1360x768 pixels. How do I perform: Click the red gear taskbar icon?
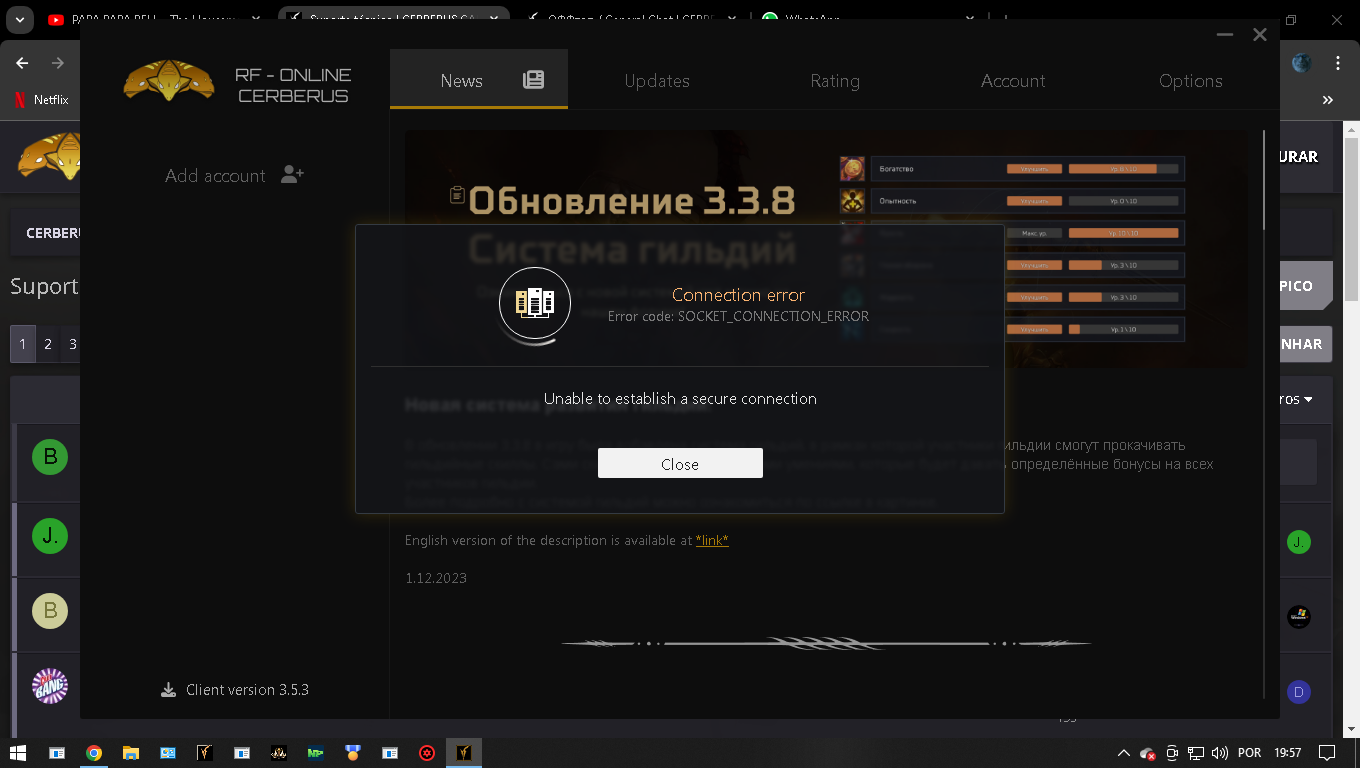(427, 753)
